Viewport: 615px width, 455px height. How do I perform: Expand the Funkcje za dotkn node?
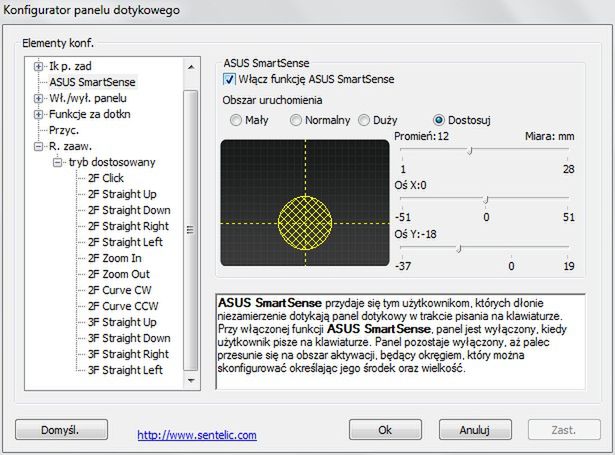[x=38, y=114]
